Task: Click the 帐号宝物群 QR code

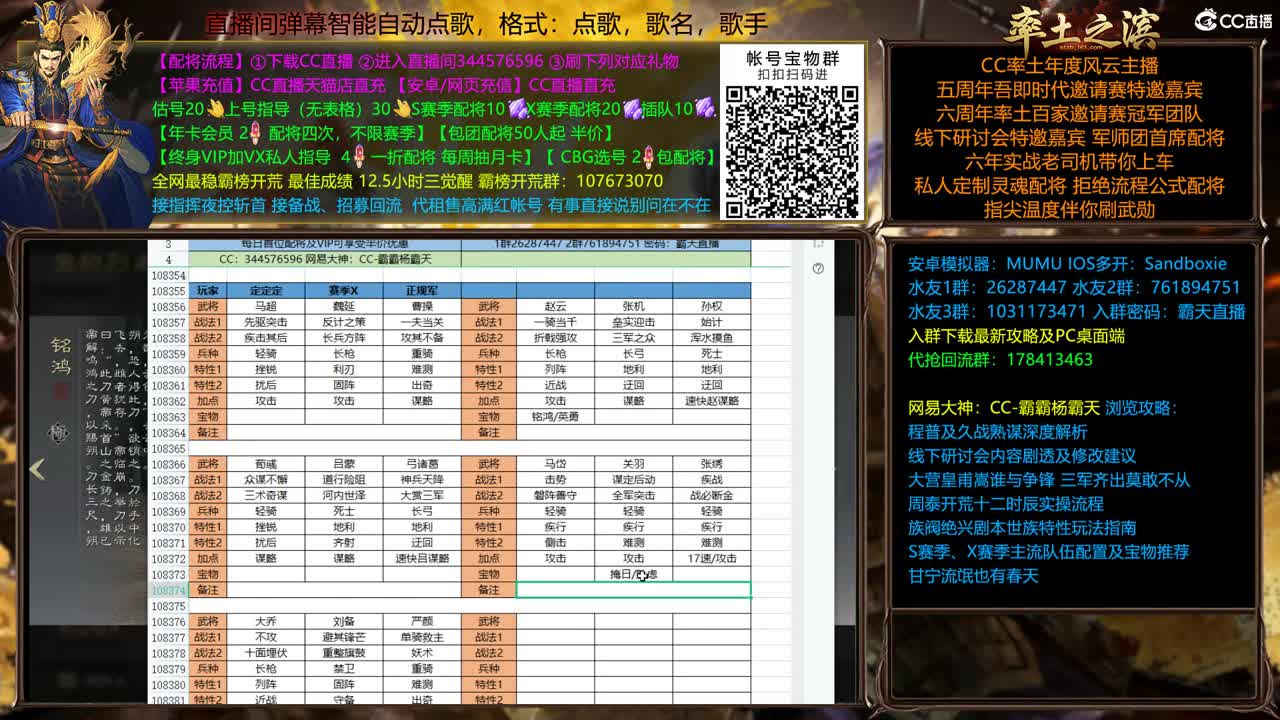Action: (792, 152)
